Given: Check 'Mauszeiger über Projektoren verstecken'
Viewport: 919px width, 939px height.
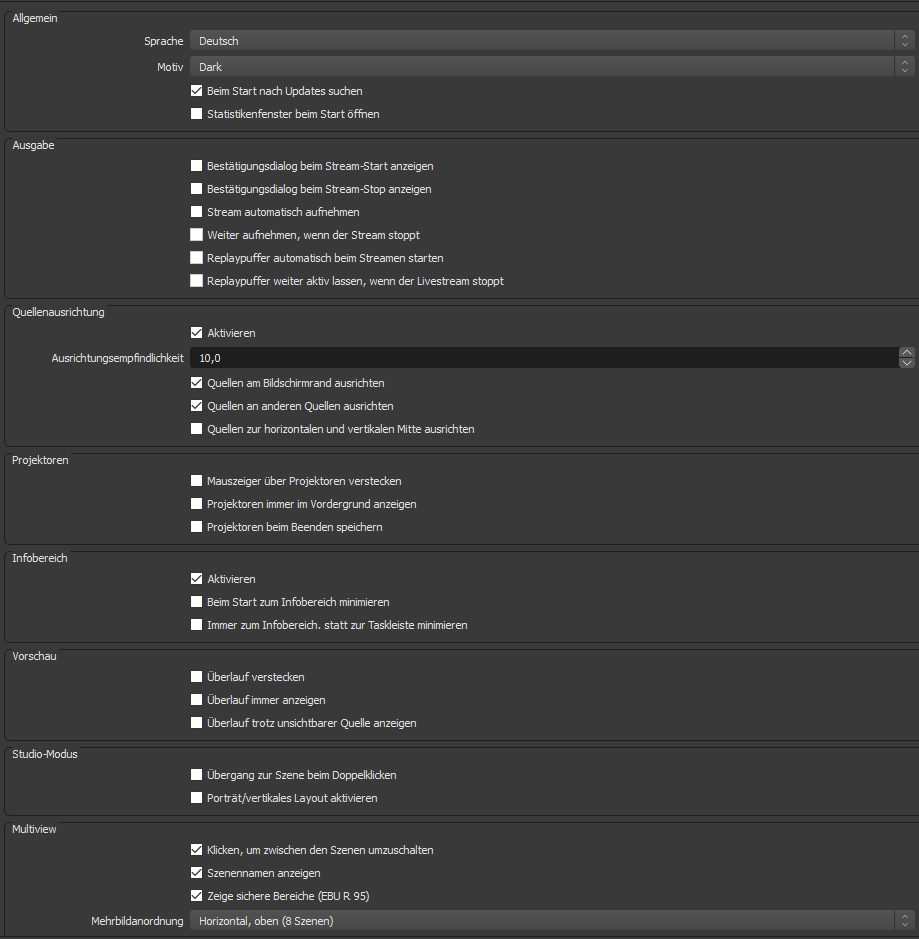Looking at the screenshot, I should pyautogui.click(x=197, y=481).
